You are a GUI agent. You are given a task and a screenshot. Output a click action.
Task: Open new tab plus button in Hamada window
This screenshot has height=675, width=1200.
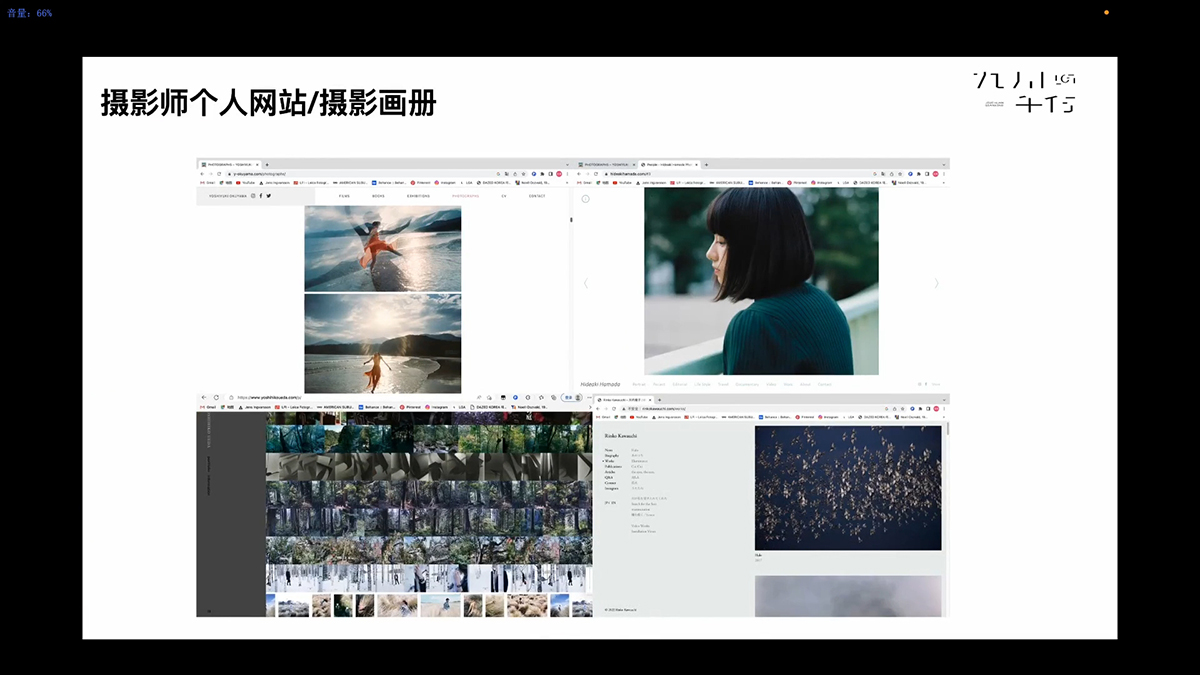pyautogui.click(x=706, y=164)
